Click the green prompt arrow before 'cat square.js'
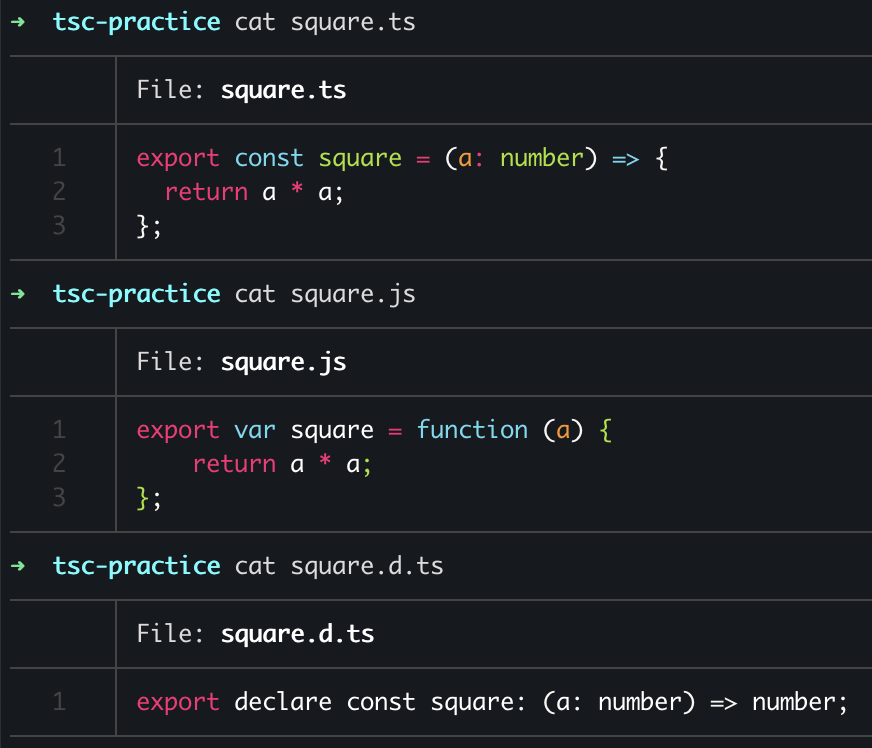The height and width of the screenshot is (748, 872). point(18,294)
